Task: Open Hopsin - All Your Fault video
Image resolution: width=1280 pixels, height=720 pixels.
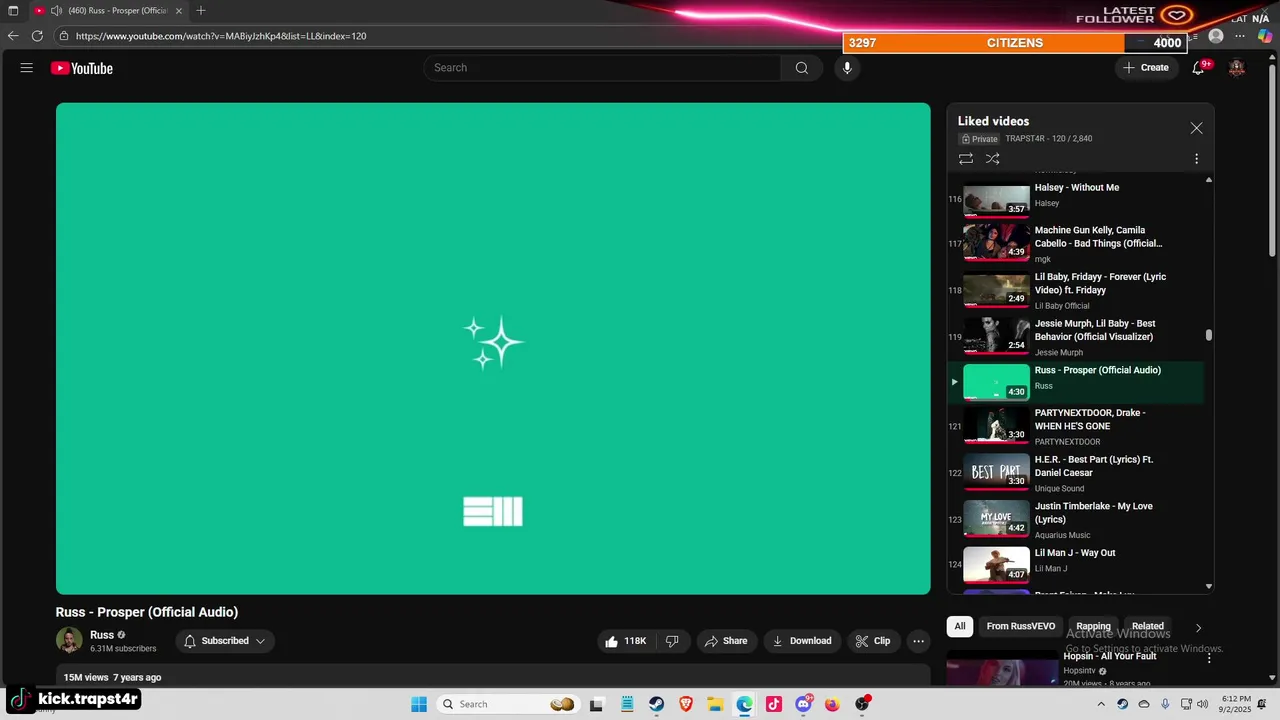Action: coord(1110,656)
